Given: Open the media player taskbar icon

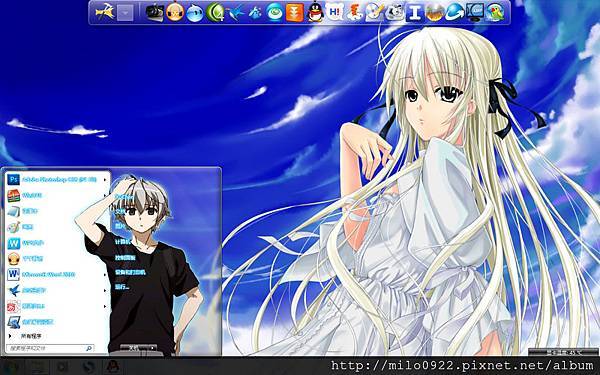Looking at the screenshot, I should pyautogui.click(x=63, y=367).
